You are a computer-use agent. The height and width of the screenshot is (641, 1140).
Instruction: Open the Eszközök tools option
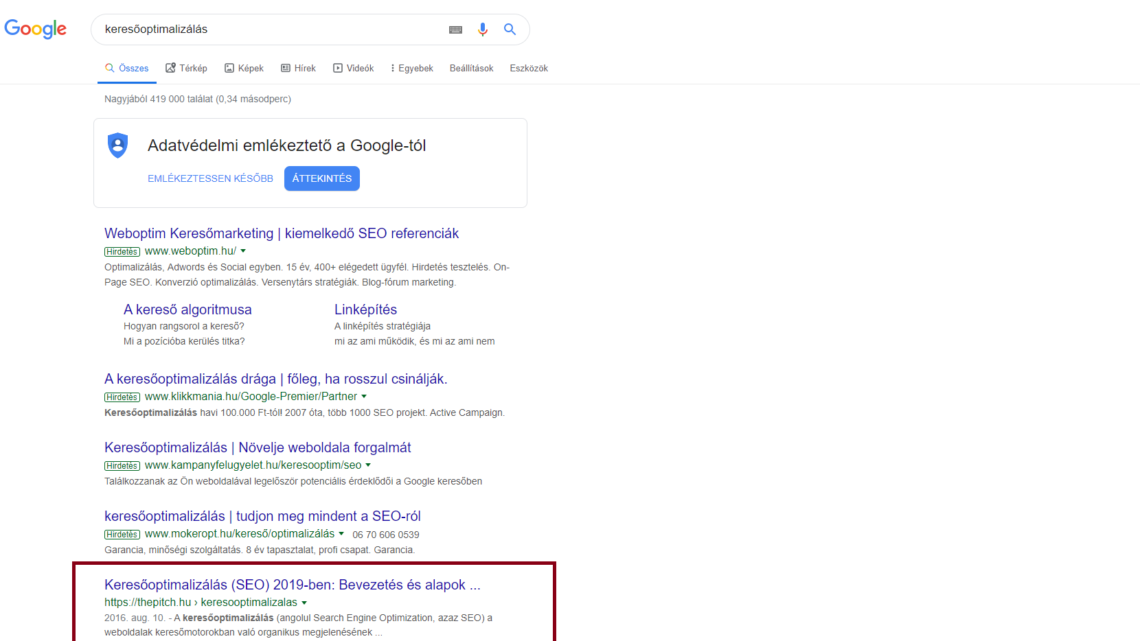(x=529, y=68)
